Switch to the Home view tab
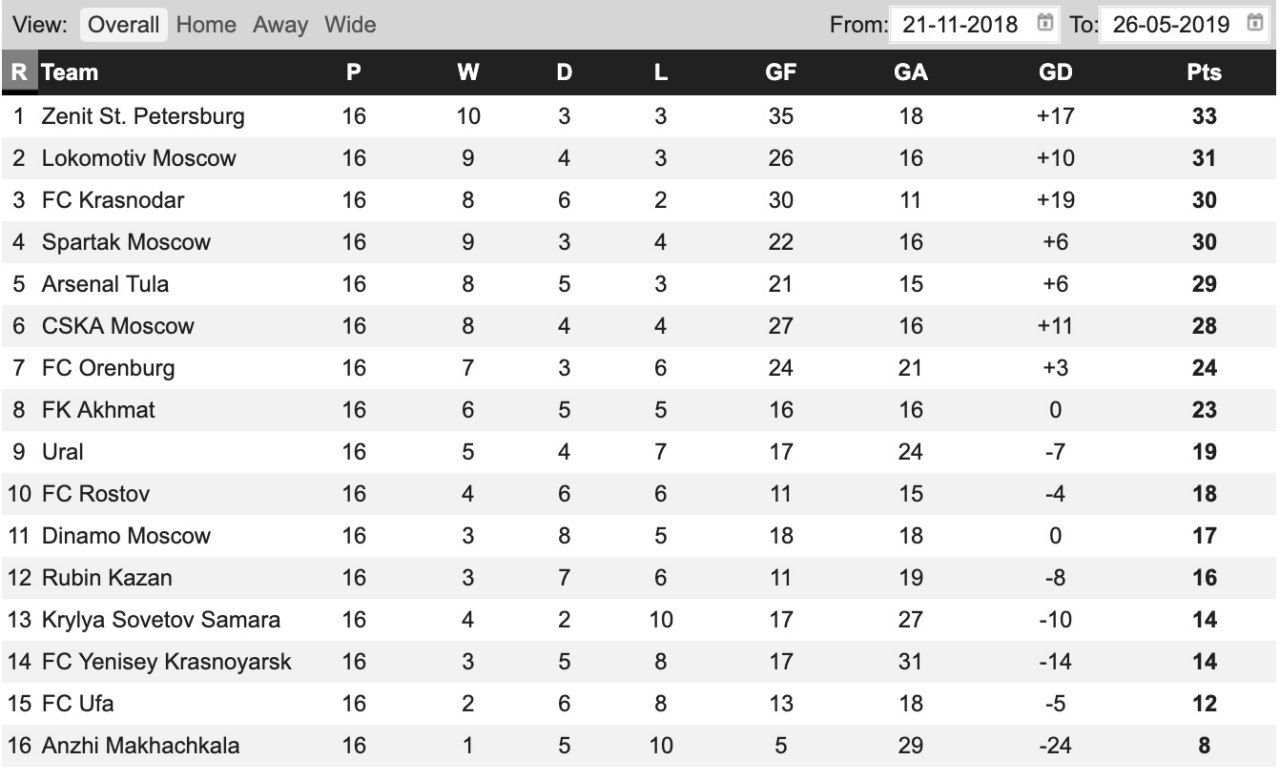The width and height of the screenshot is (1280, 780). (206, 25)
